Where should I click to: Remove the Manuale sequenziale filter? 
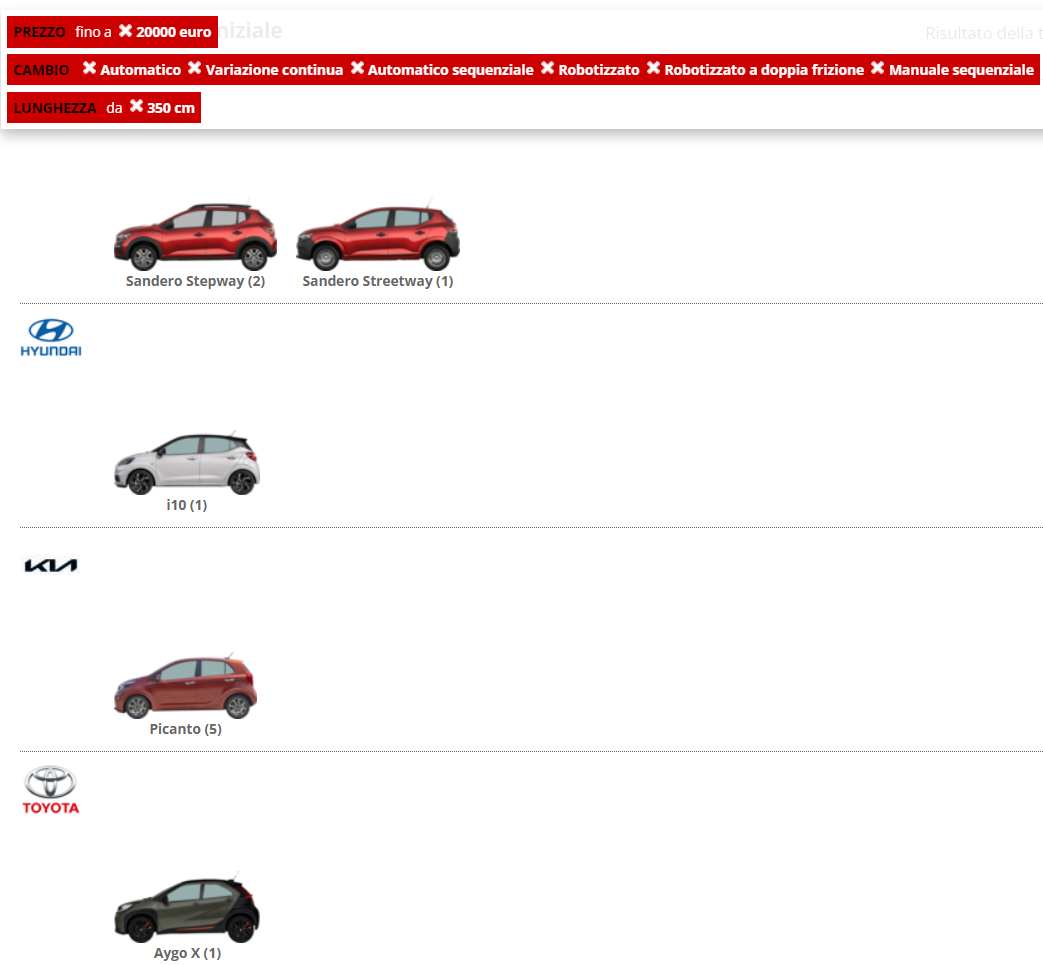pyautogui.click(x=878, y=68)
